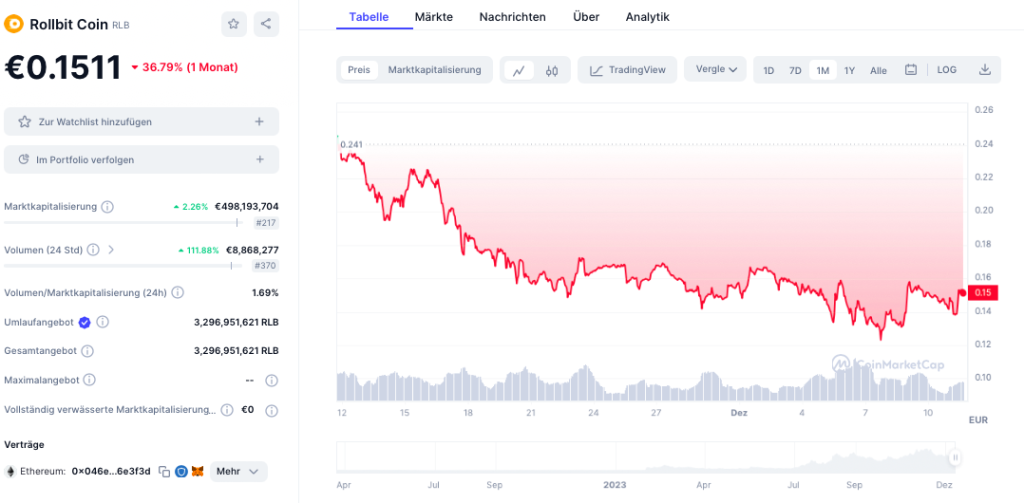Click the Rollbit Coin logo icon
The height and width of the screenshot is (503, 1024).
[13, 25]
